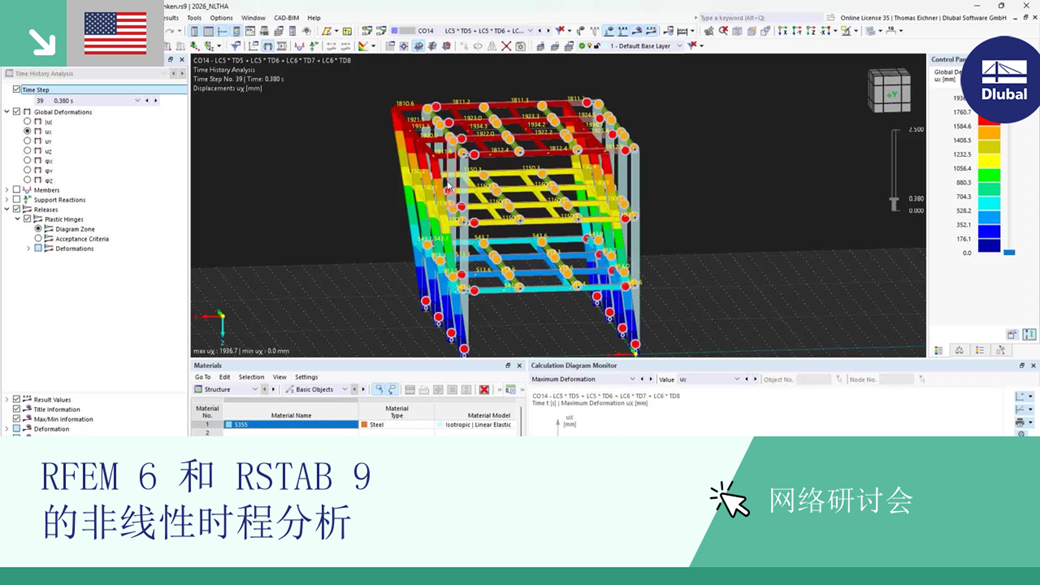
Task: Close the Materials panel
Action: click(x=519, y=365)
